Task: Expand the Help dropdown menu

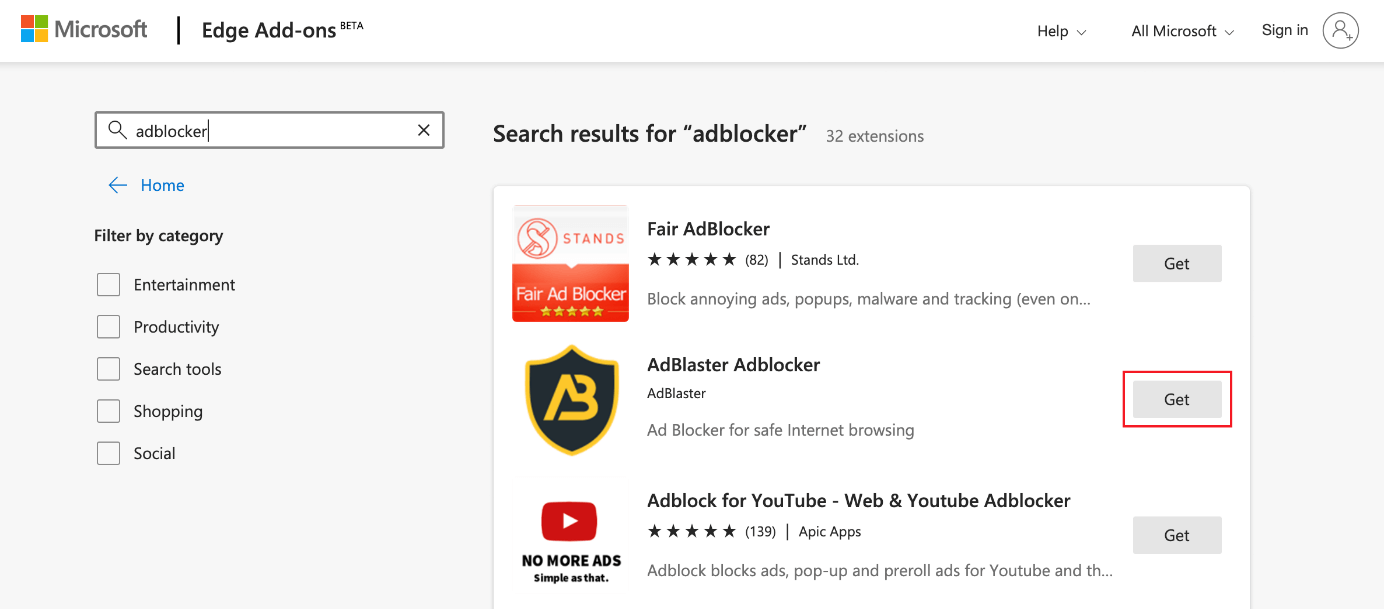Action: point(1062,31)
